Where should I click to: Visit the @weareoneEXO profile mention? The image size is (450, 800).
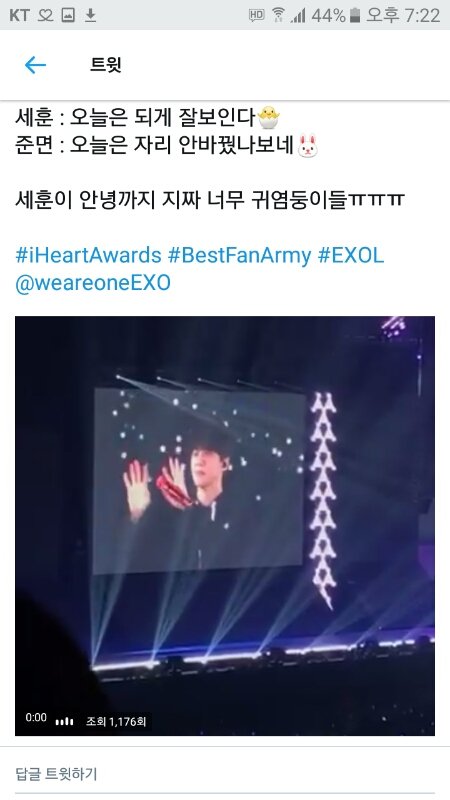coord(93,283)
